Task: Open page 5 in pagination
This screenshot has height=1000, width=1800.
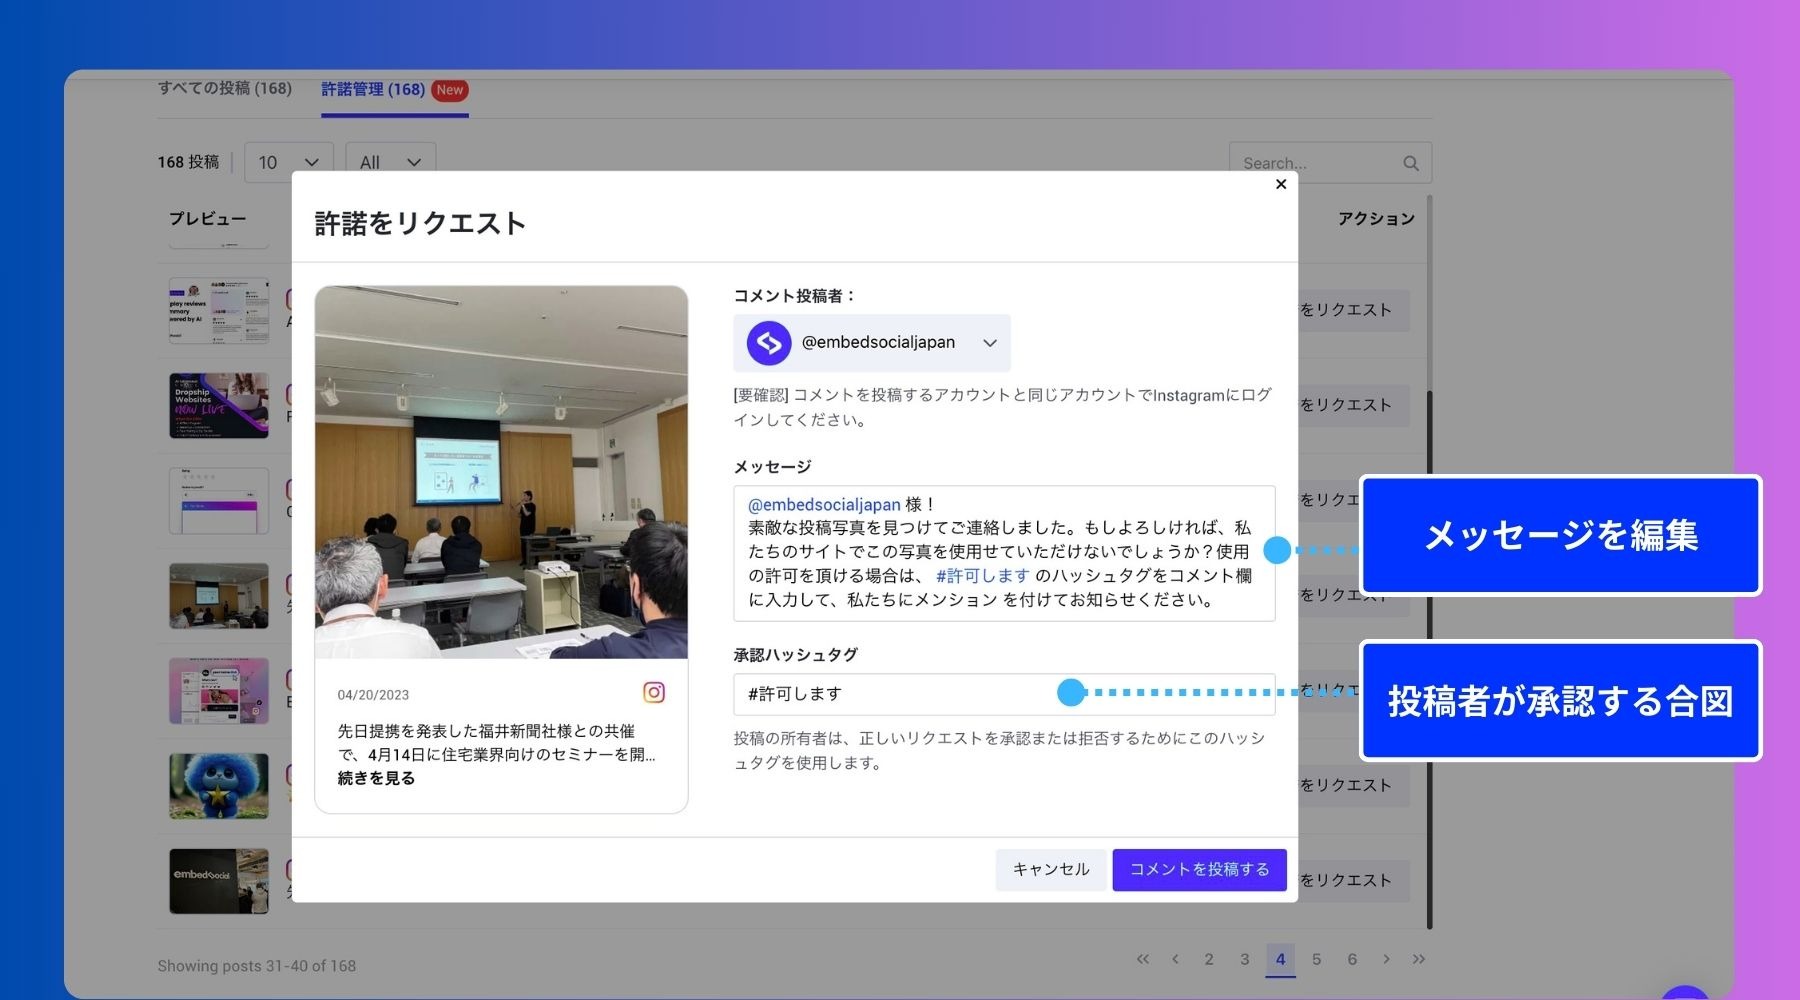Action: point(1317,959)
